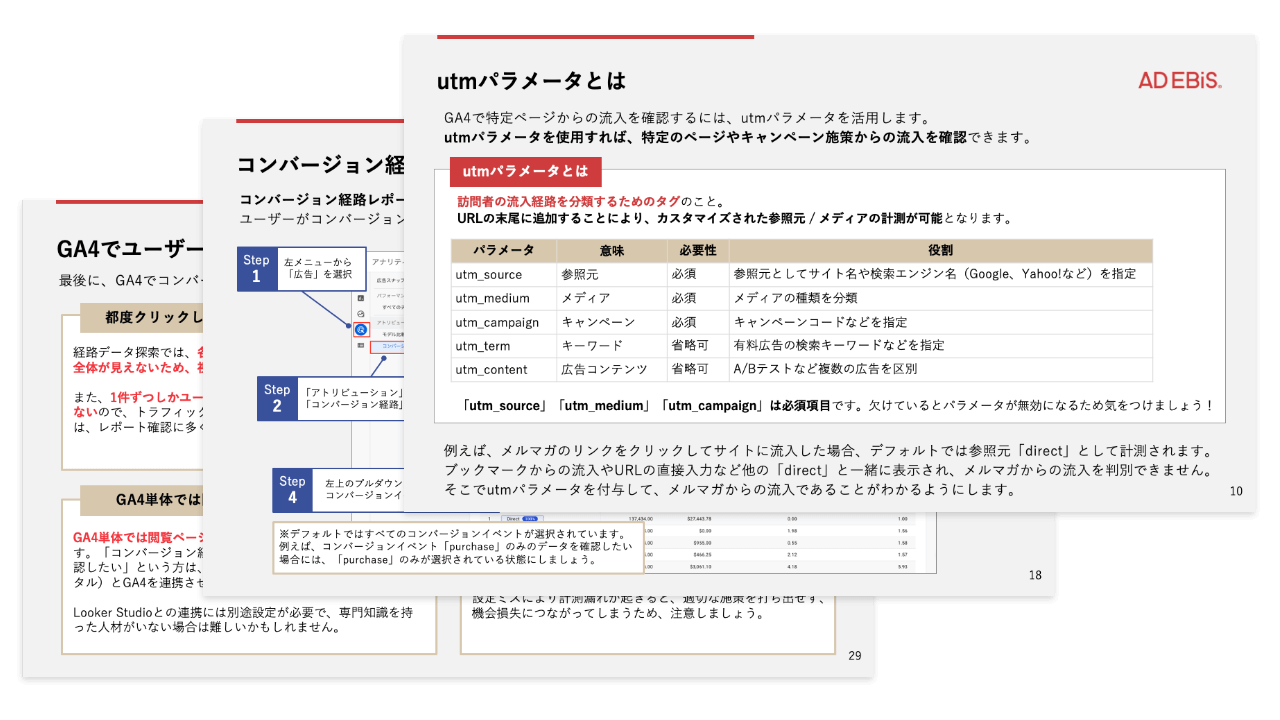The image size is (1280, 720).
Task: Click the '参照元' meaning cell
Action: coord(612,274)
